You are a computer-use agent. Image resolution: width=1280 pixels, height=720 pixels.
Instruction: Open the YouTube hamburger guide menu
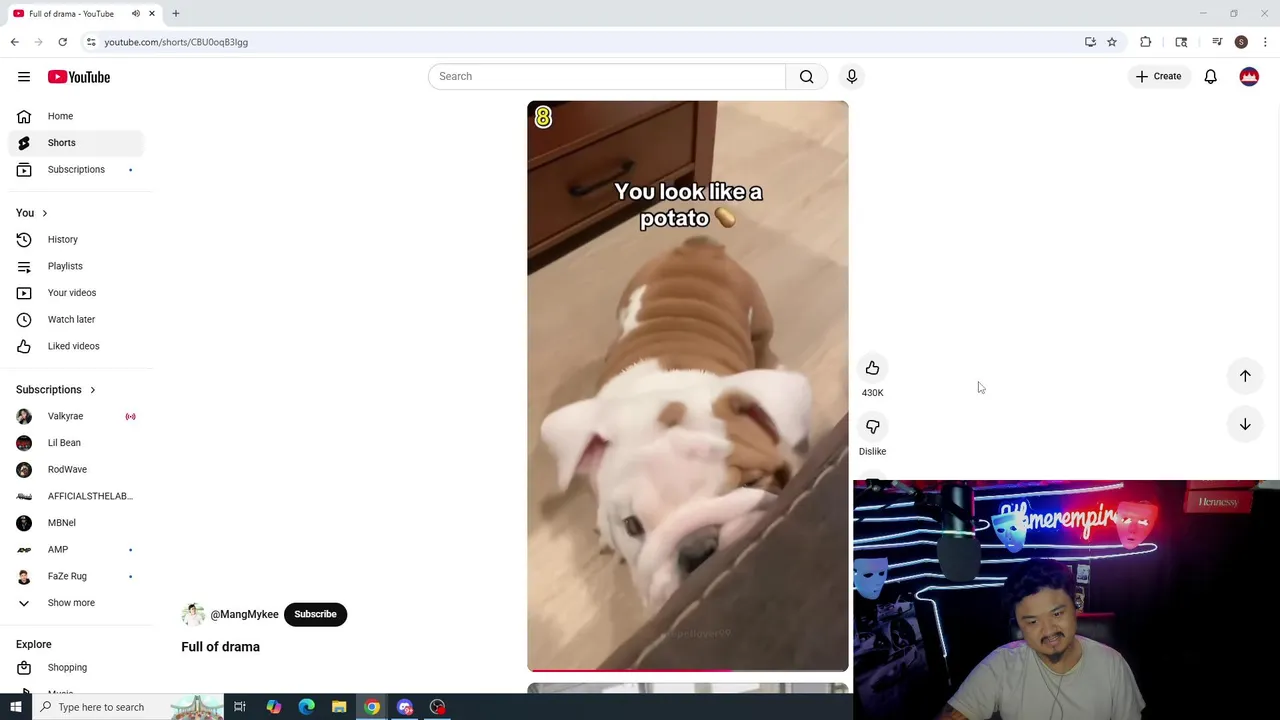[x=24, y=77]
